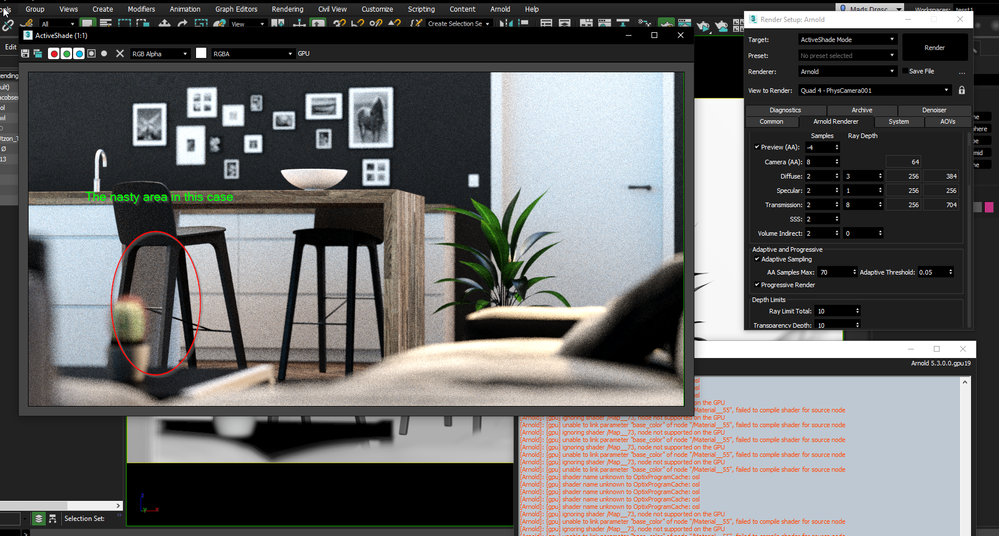This screenshot has width=999, height=536.
Task: Switch to the Denoiser tab
Action: pos(934,110)
